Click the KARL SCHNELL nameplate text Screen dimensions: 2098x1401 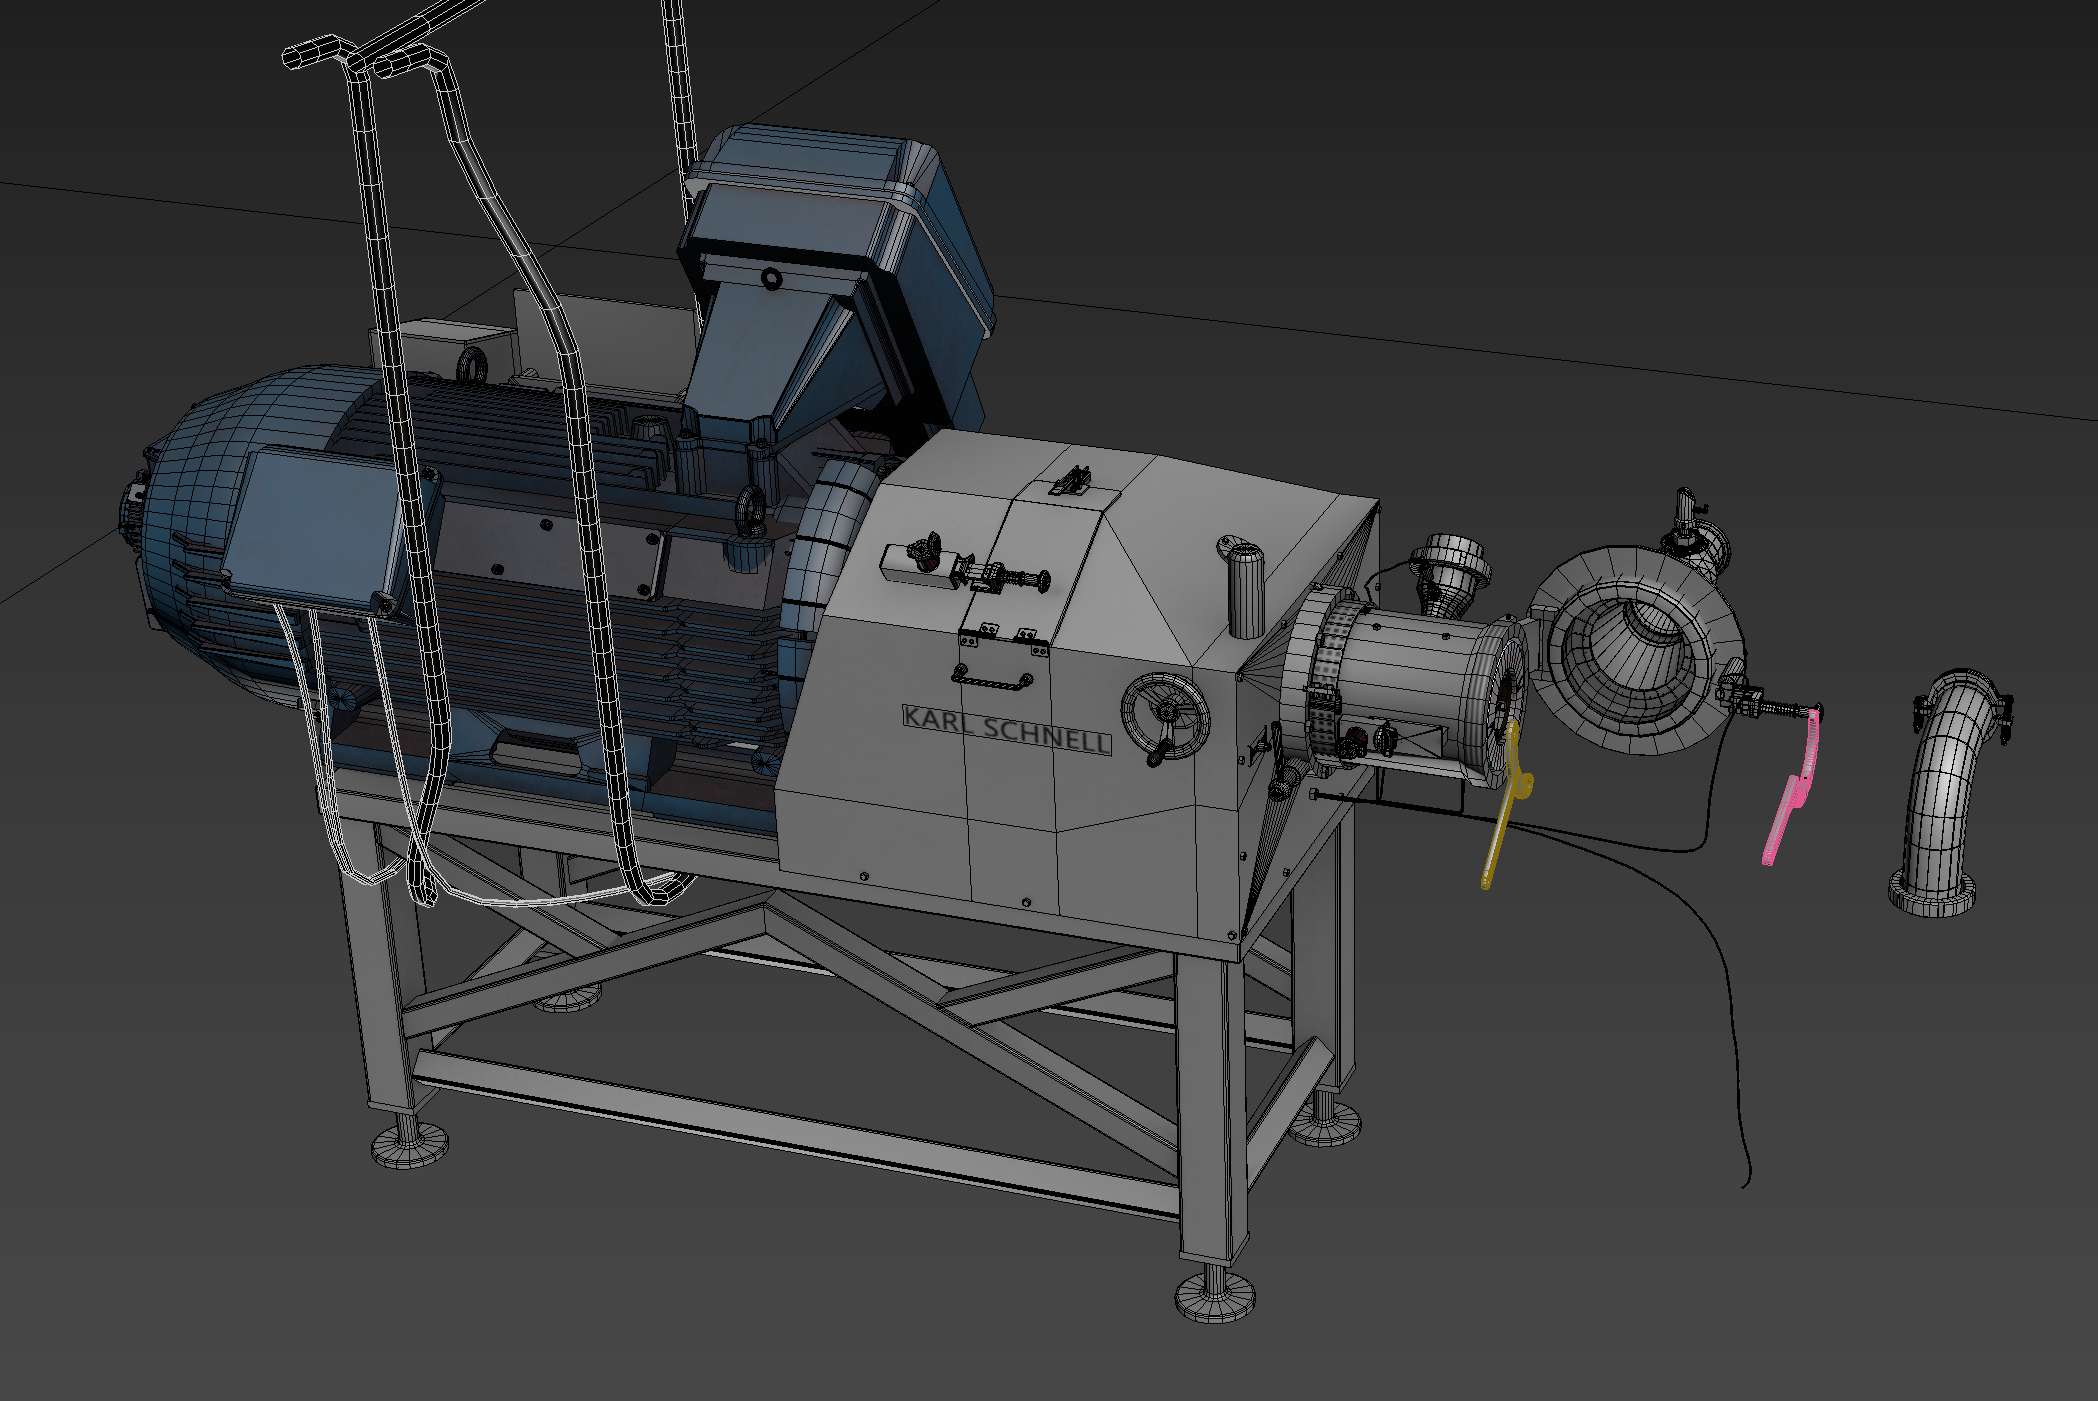(1006, 729)
